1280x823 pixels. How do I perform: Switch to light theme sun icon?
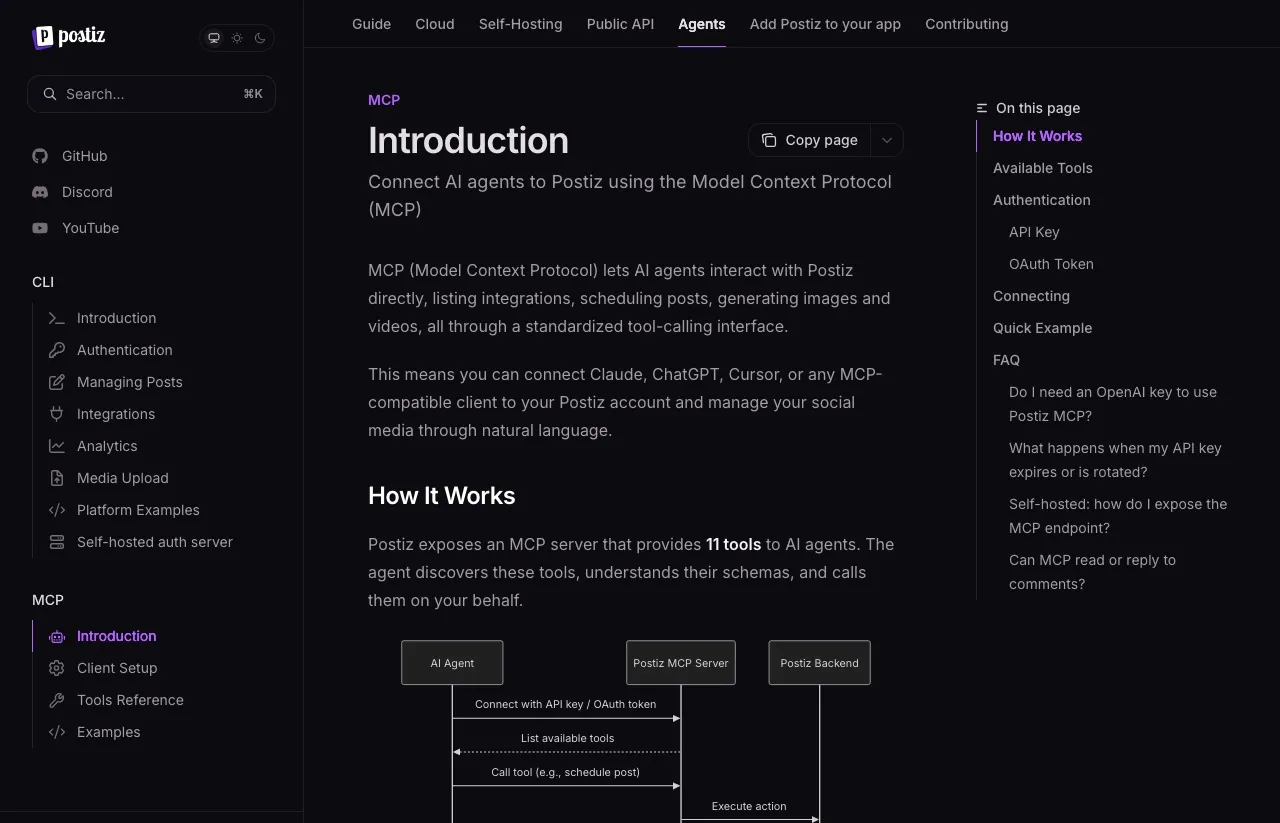tap(237, 38)
